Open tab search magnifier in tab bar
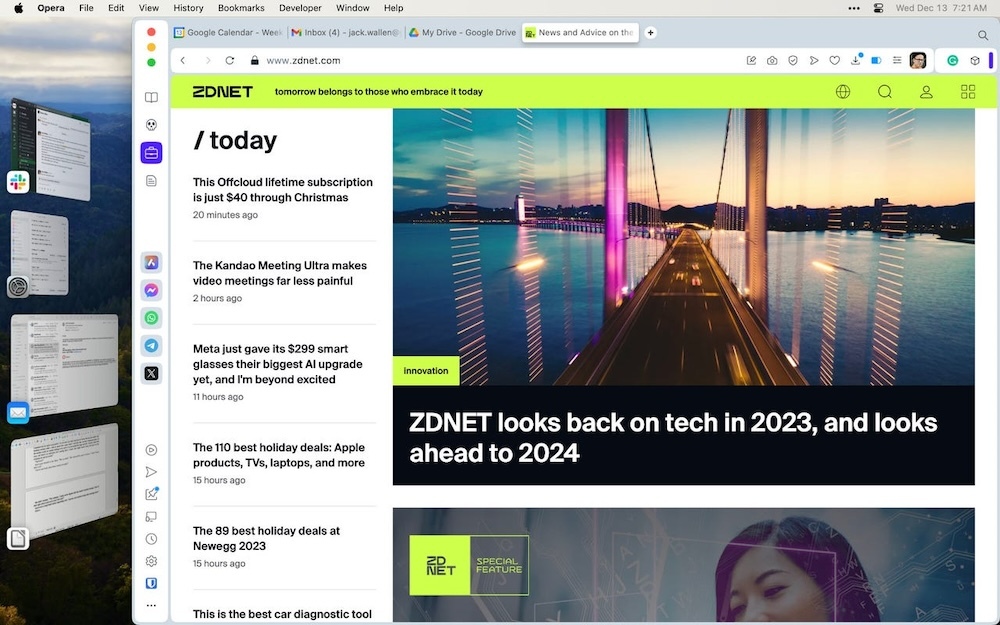This screenshot has height=625, width=1000. click(983, 35)
